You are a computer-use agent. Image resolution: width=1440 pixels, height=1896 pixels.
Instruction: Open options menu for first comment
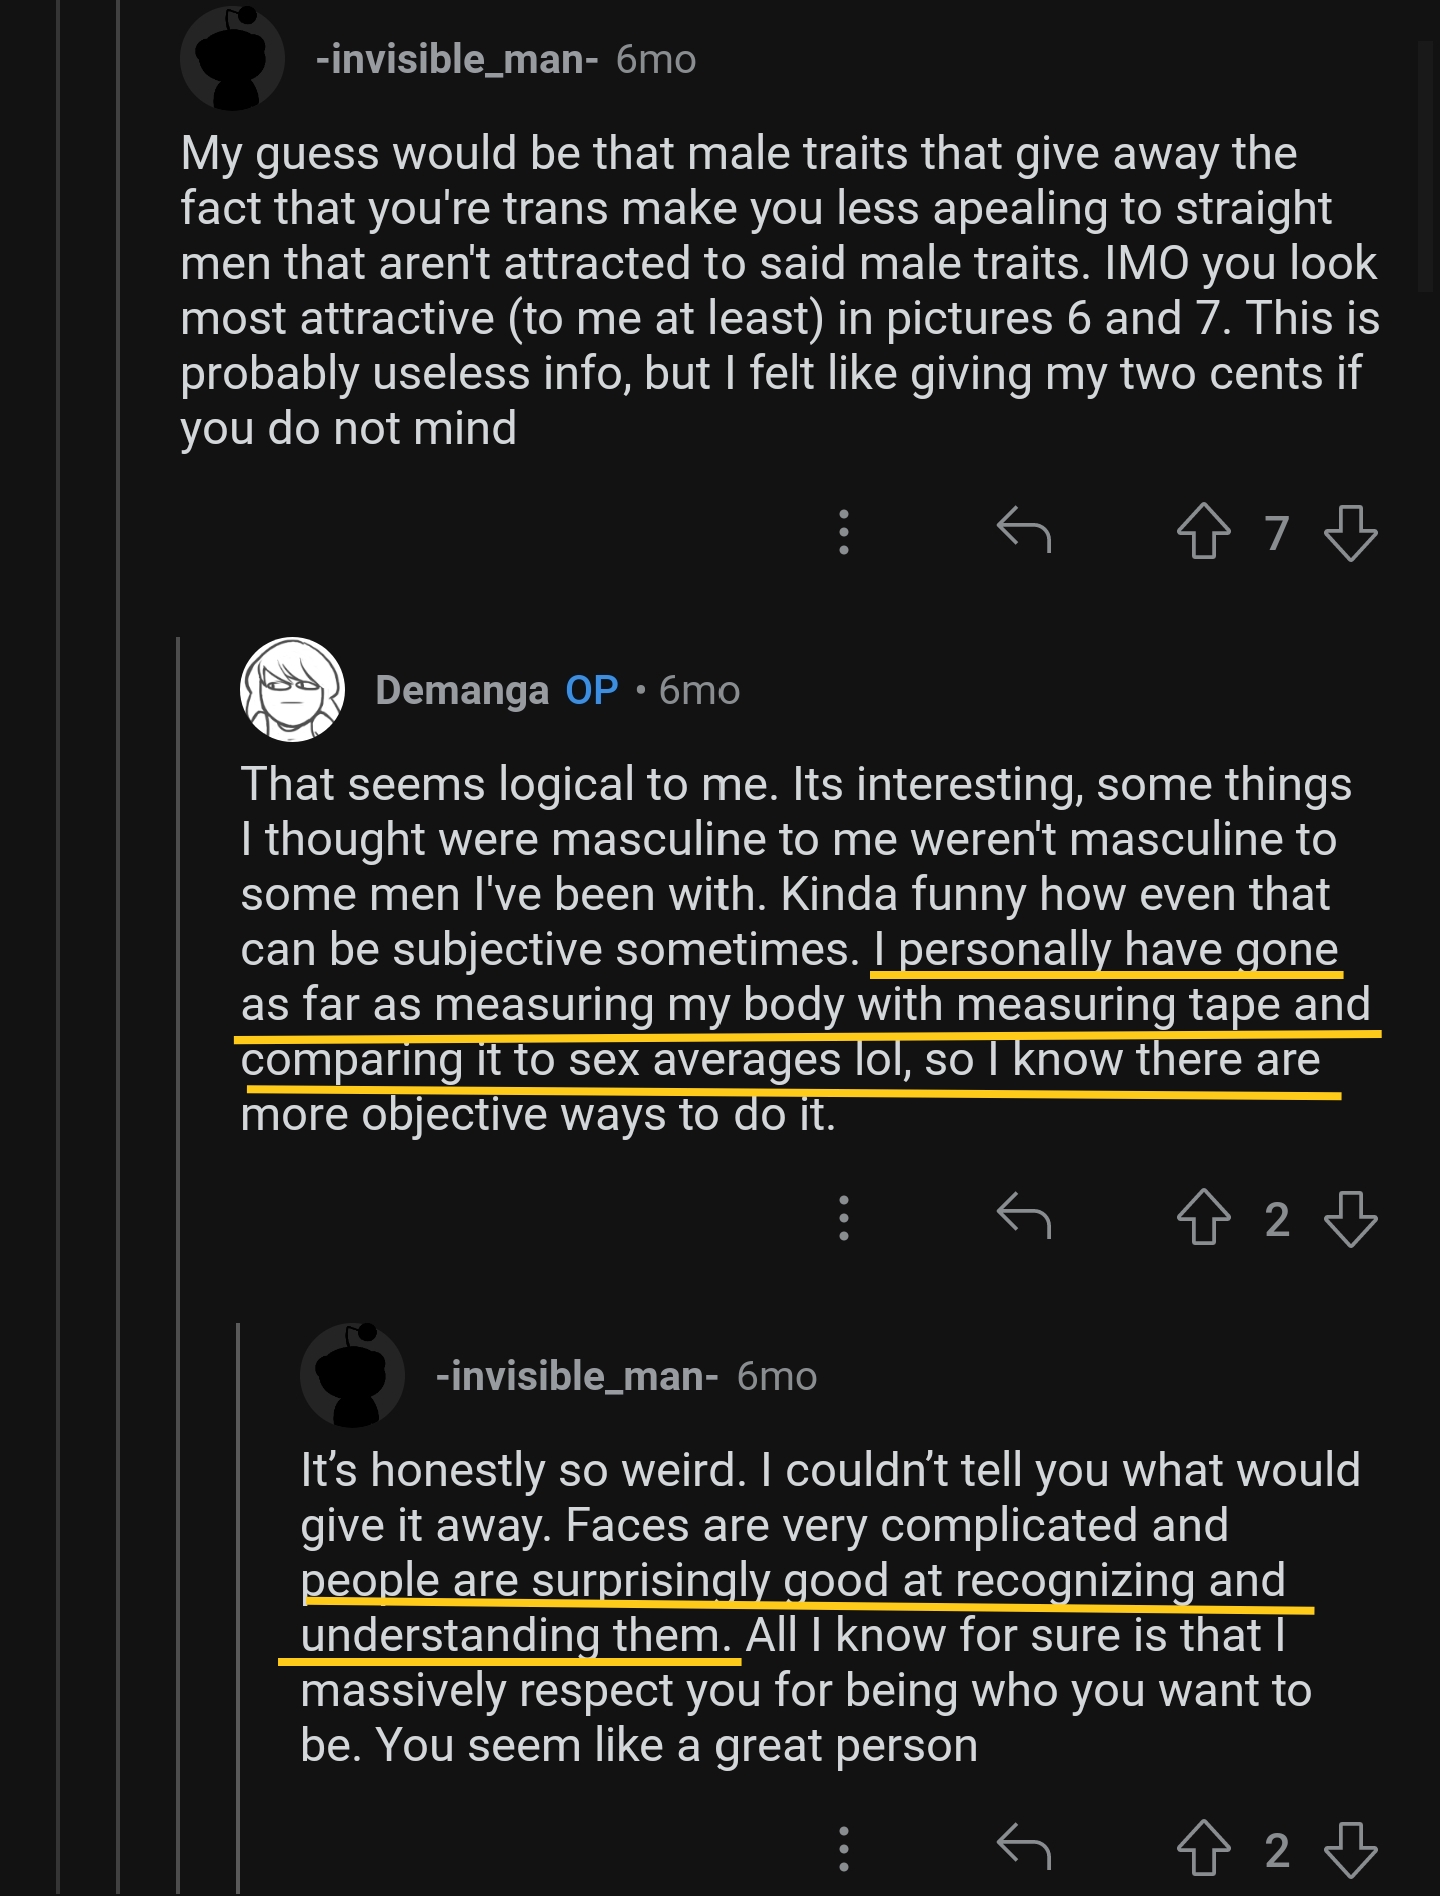844,532
